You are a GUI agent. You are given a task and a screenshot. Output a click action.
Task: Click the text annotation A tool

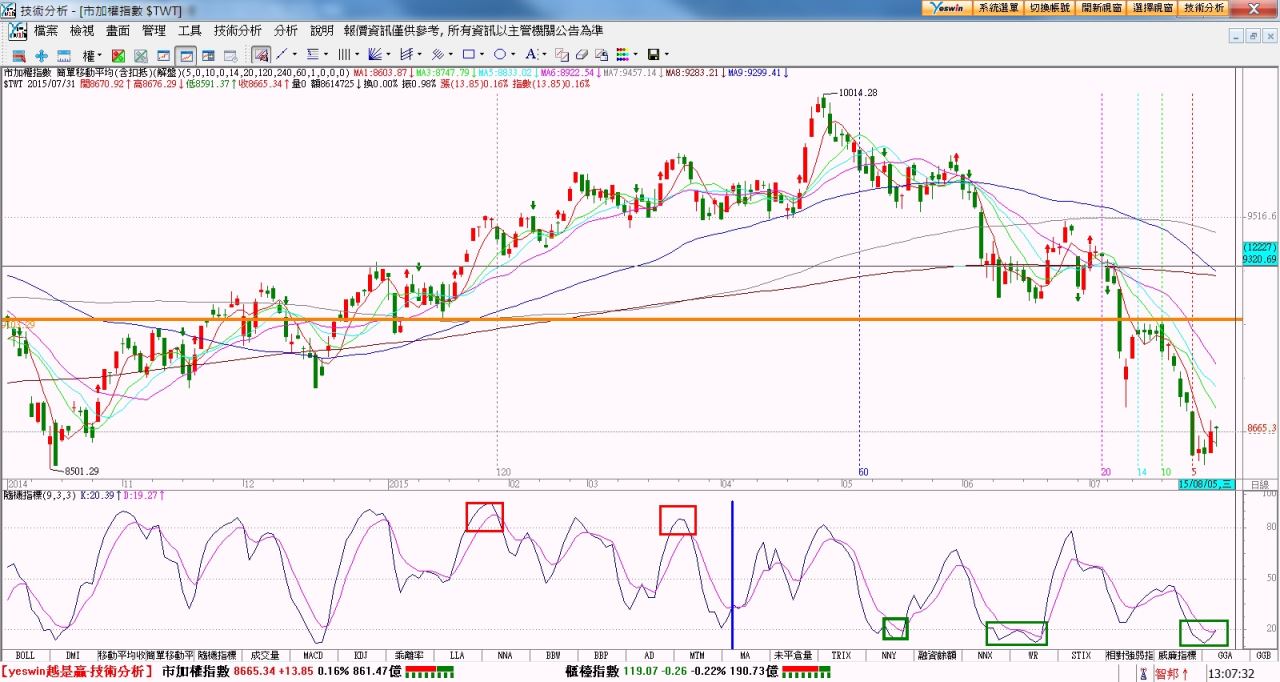(529, 54)
